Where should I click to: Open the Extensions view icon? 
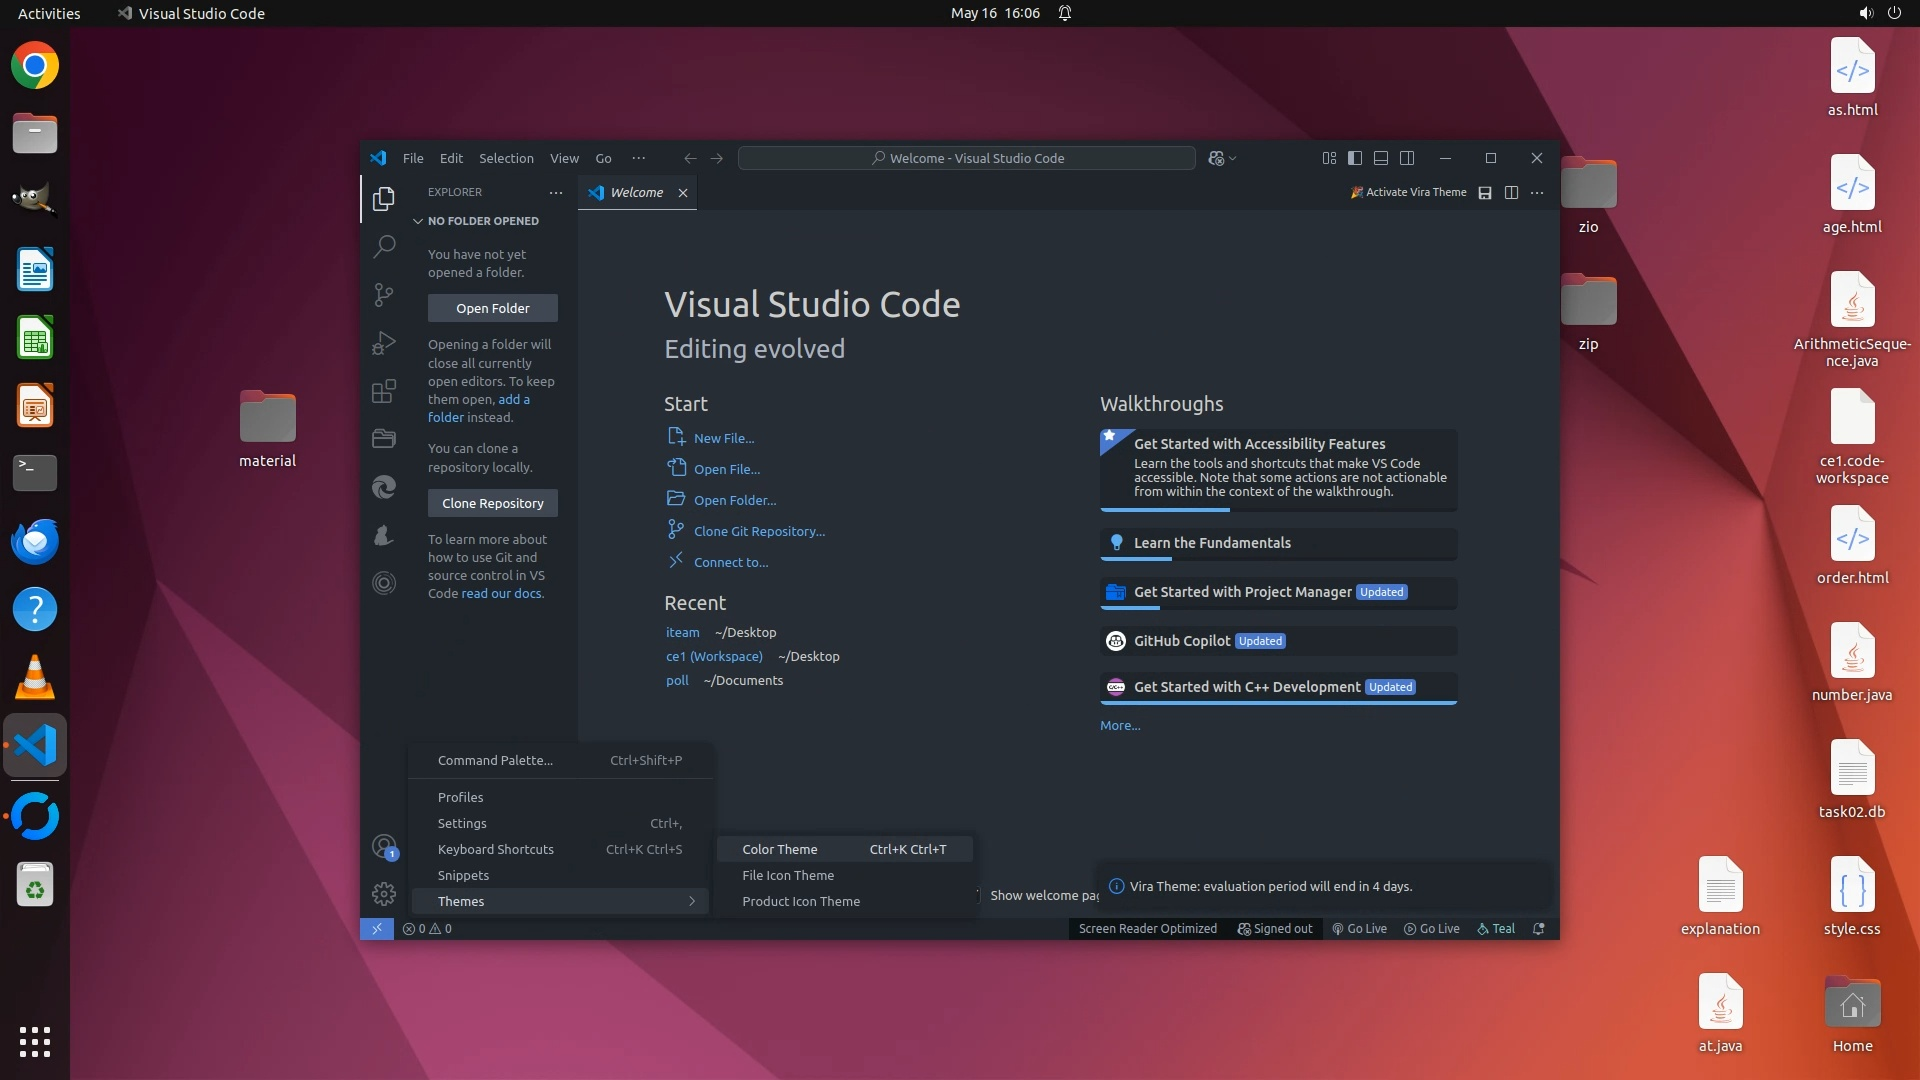(x=384, y=391)
